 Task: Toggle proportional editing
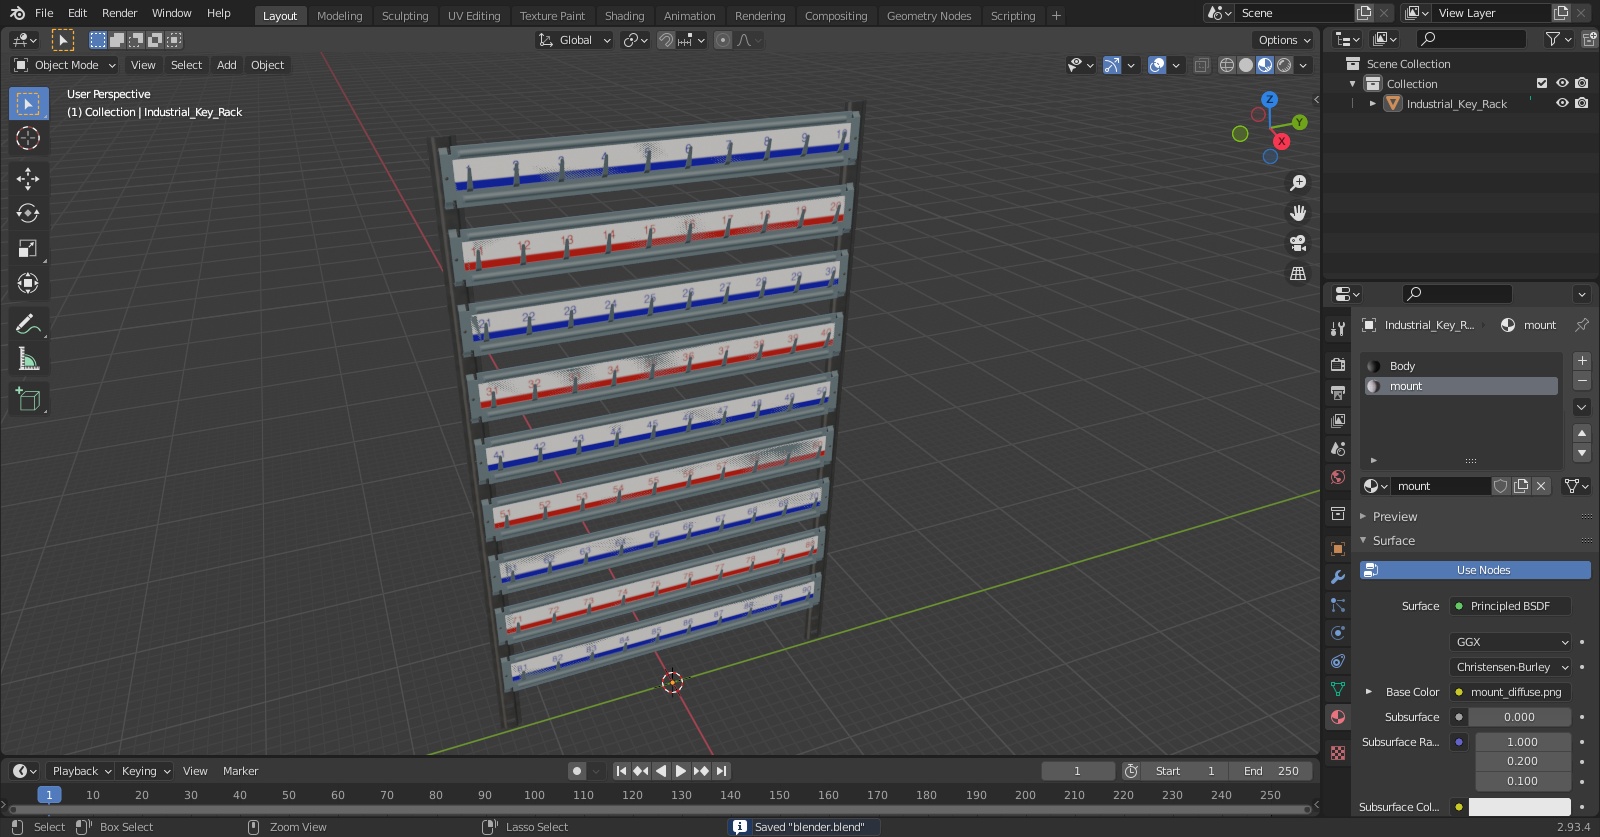tap(723, 40)
